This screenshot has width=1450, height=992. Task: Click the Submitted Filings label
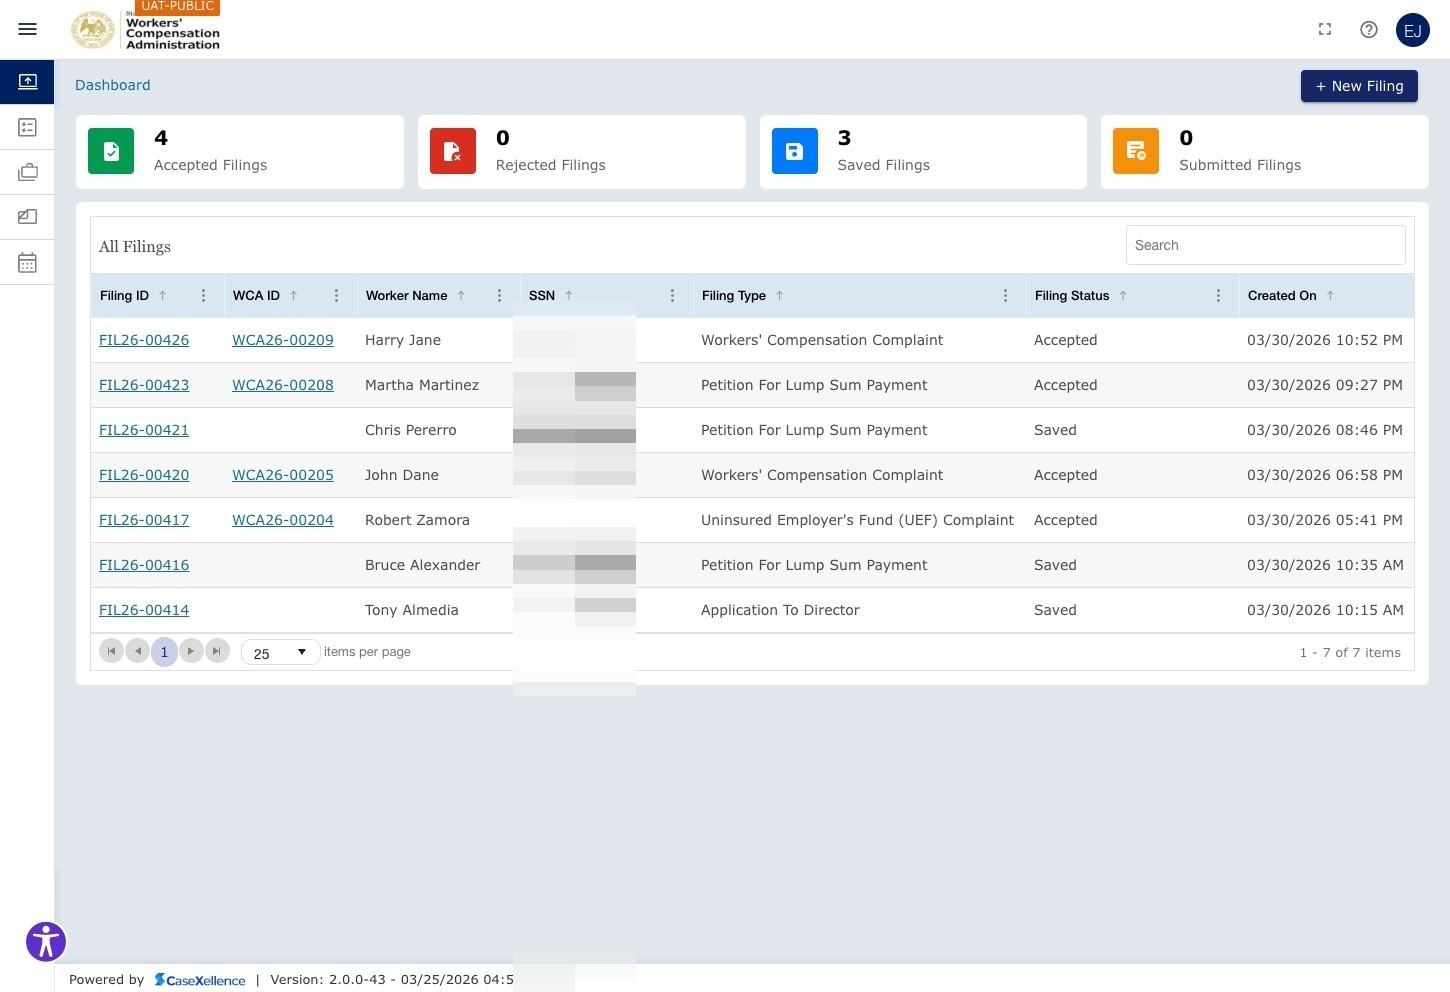pyautogui.click(x=1240, y=165)
